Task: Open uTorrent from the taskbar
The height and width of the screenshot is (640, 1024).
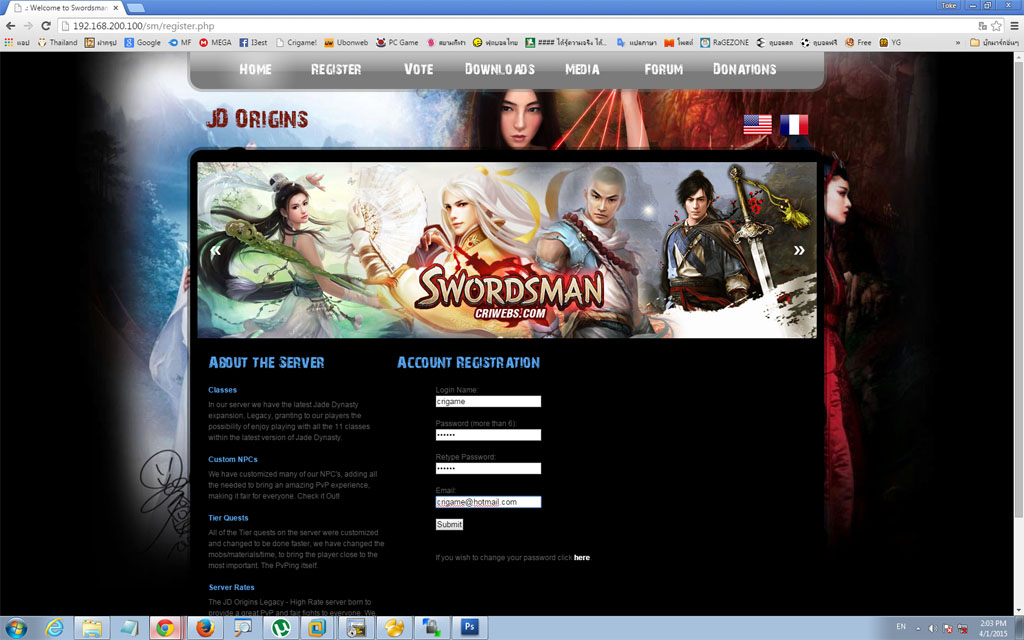Action: [280, 628]
